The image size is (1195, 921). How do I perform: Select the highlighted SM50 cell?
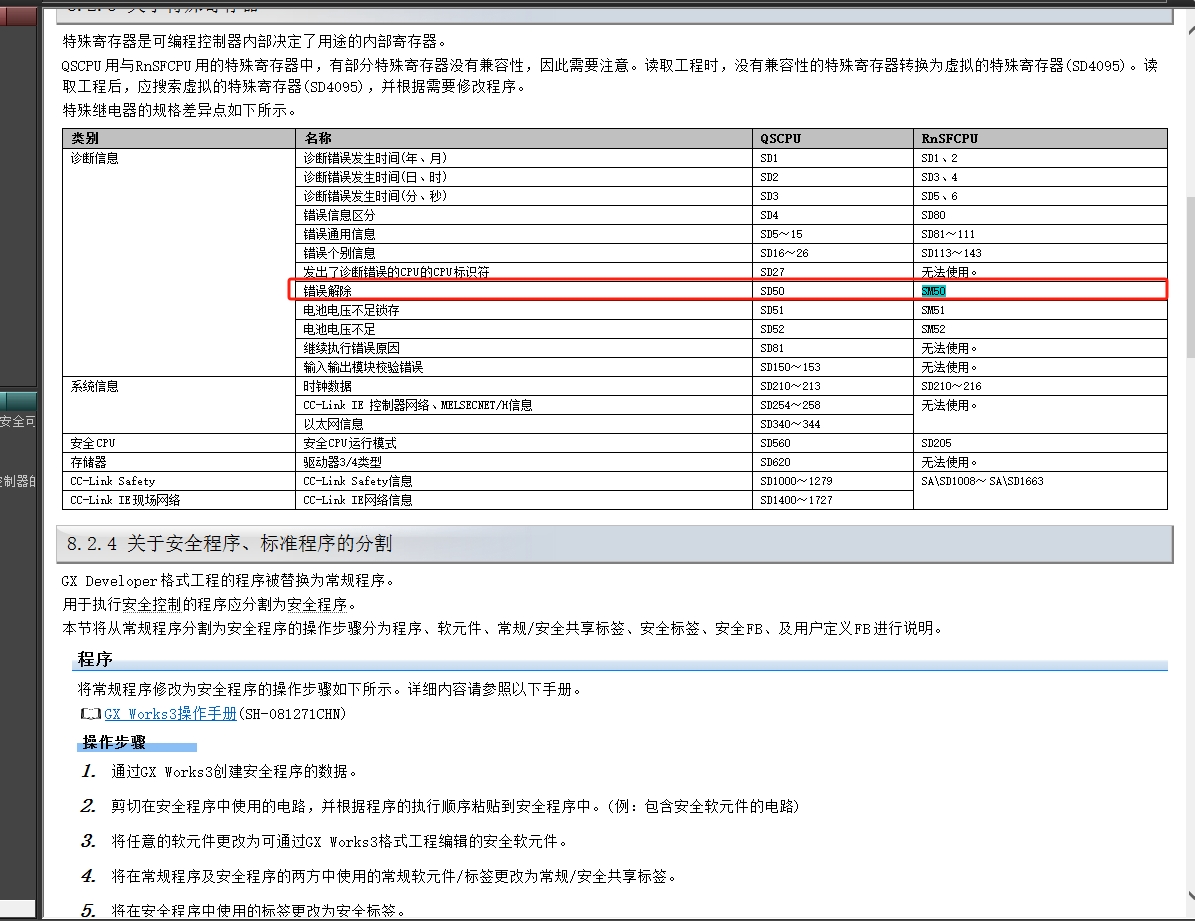[x=933, y=291]
